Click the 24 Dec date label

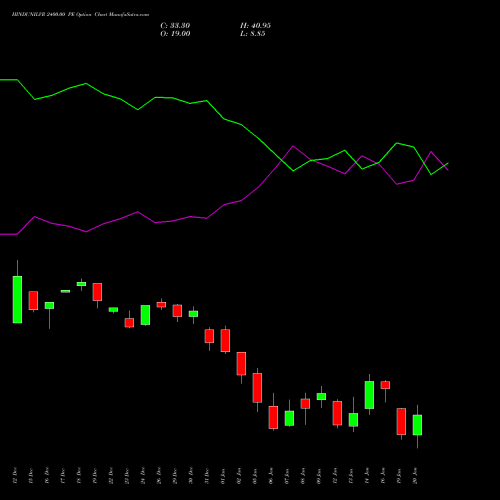[143, 476]
